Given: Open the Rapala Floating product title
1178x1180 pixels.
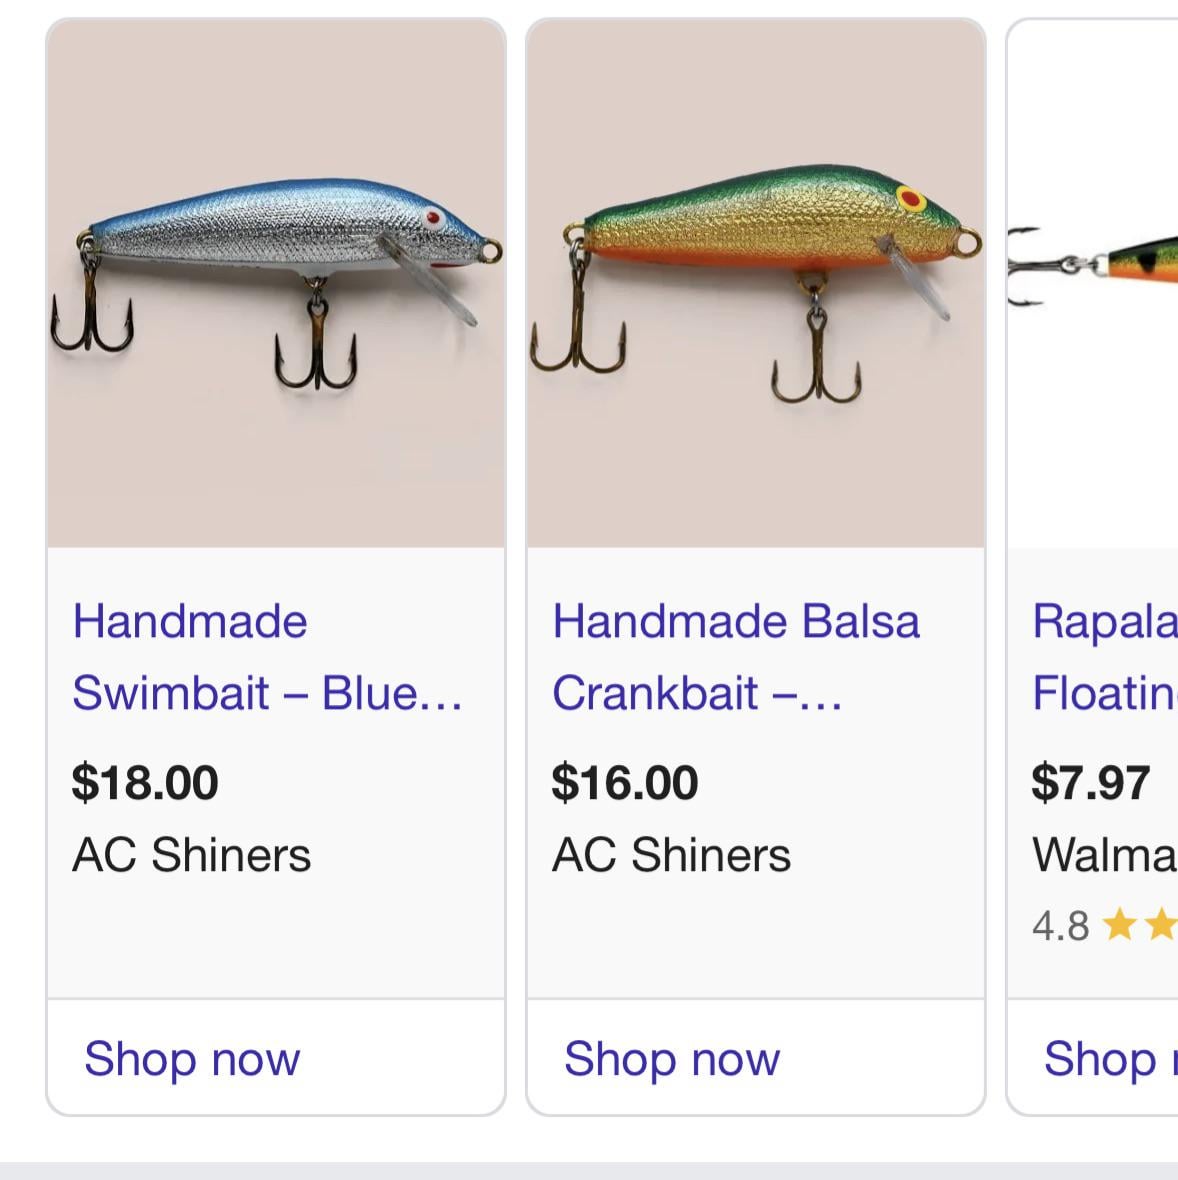Looking at the screenshot, I should point(1105,657).
